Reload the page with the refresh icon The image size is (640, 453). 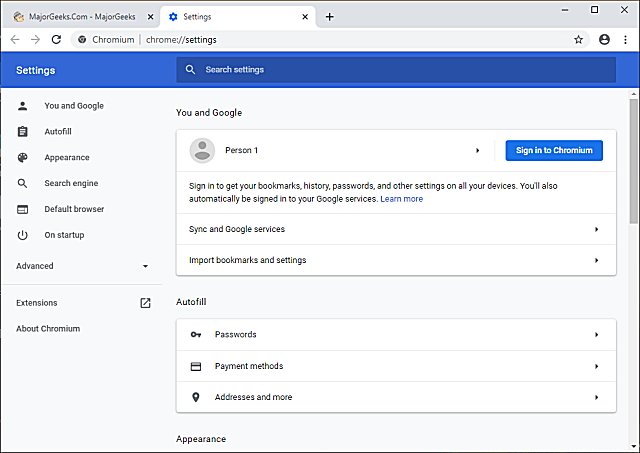(56, 40)
